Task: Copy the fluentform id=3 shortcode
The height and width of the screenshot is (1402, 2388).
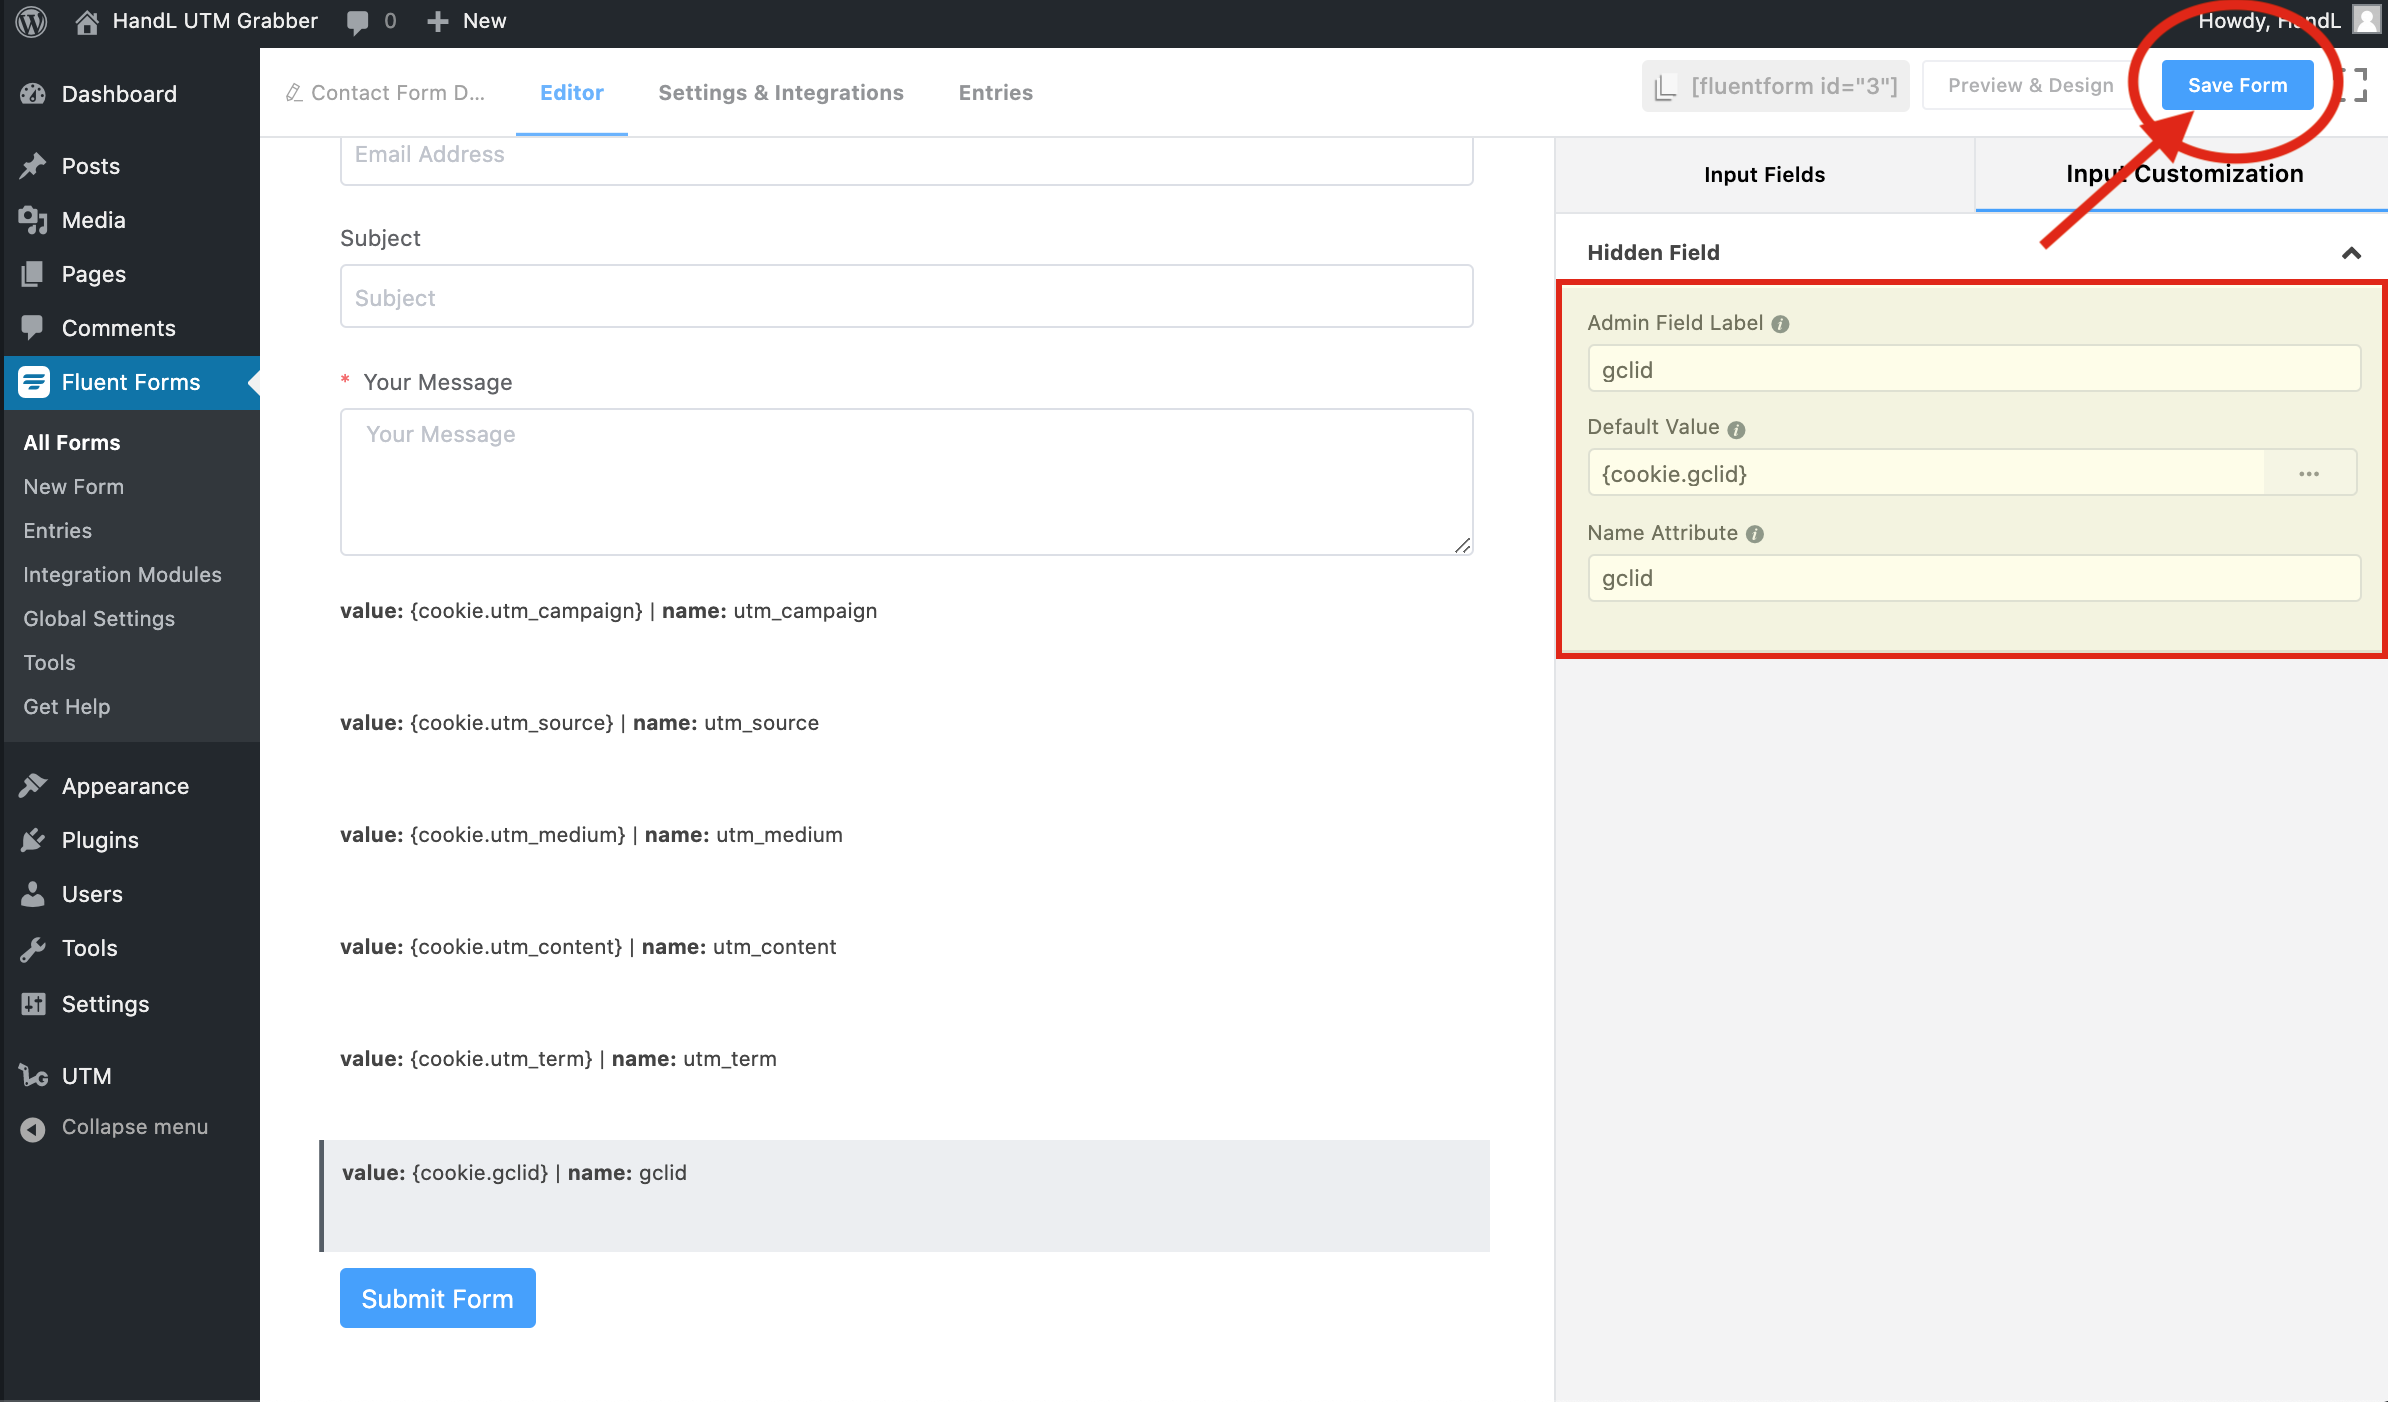Action: click(x=1776, y=87)
